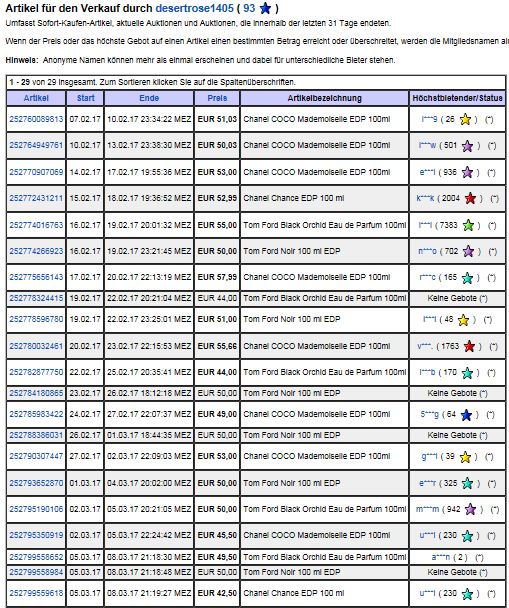Open item 252778324415

[36, 298]
